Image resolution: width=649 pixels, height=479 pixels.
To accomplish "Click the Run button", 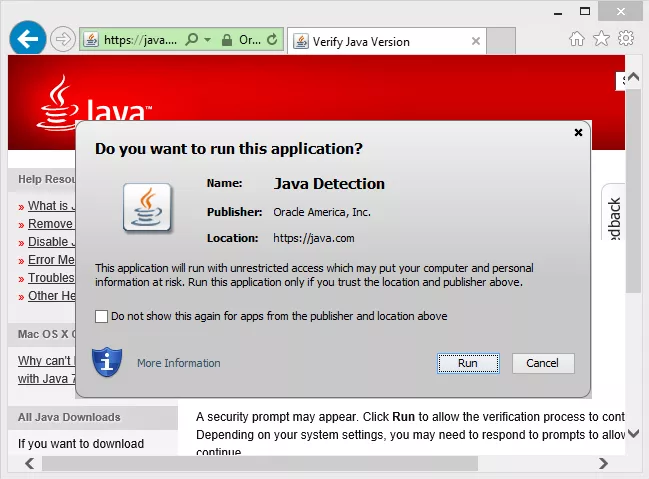I will [468, 363].
